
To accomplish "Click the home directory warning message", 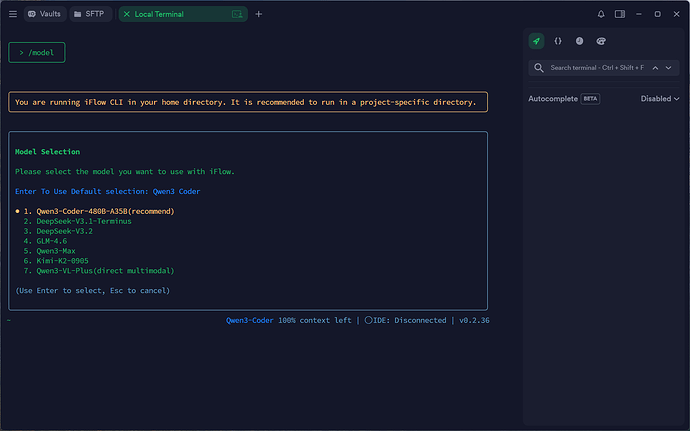I will [x=248, y=102].
